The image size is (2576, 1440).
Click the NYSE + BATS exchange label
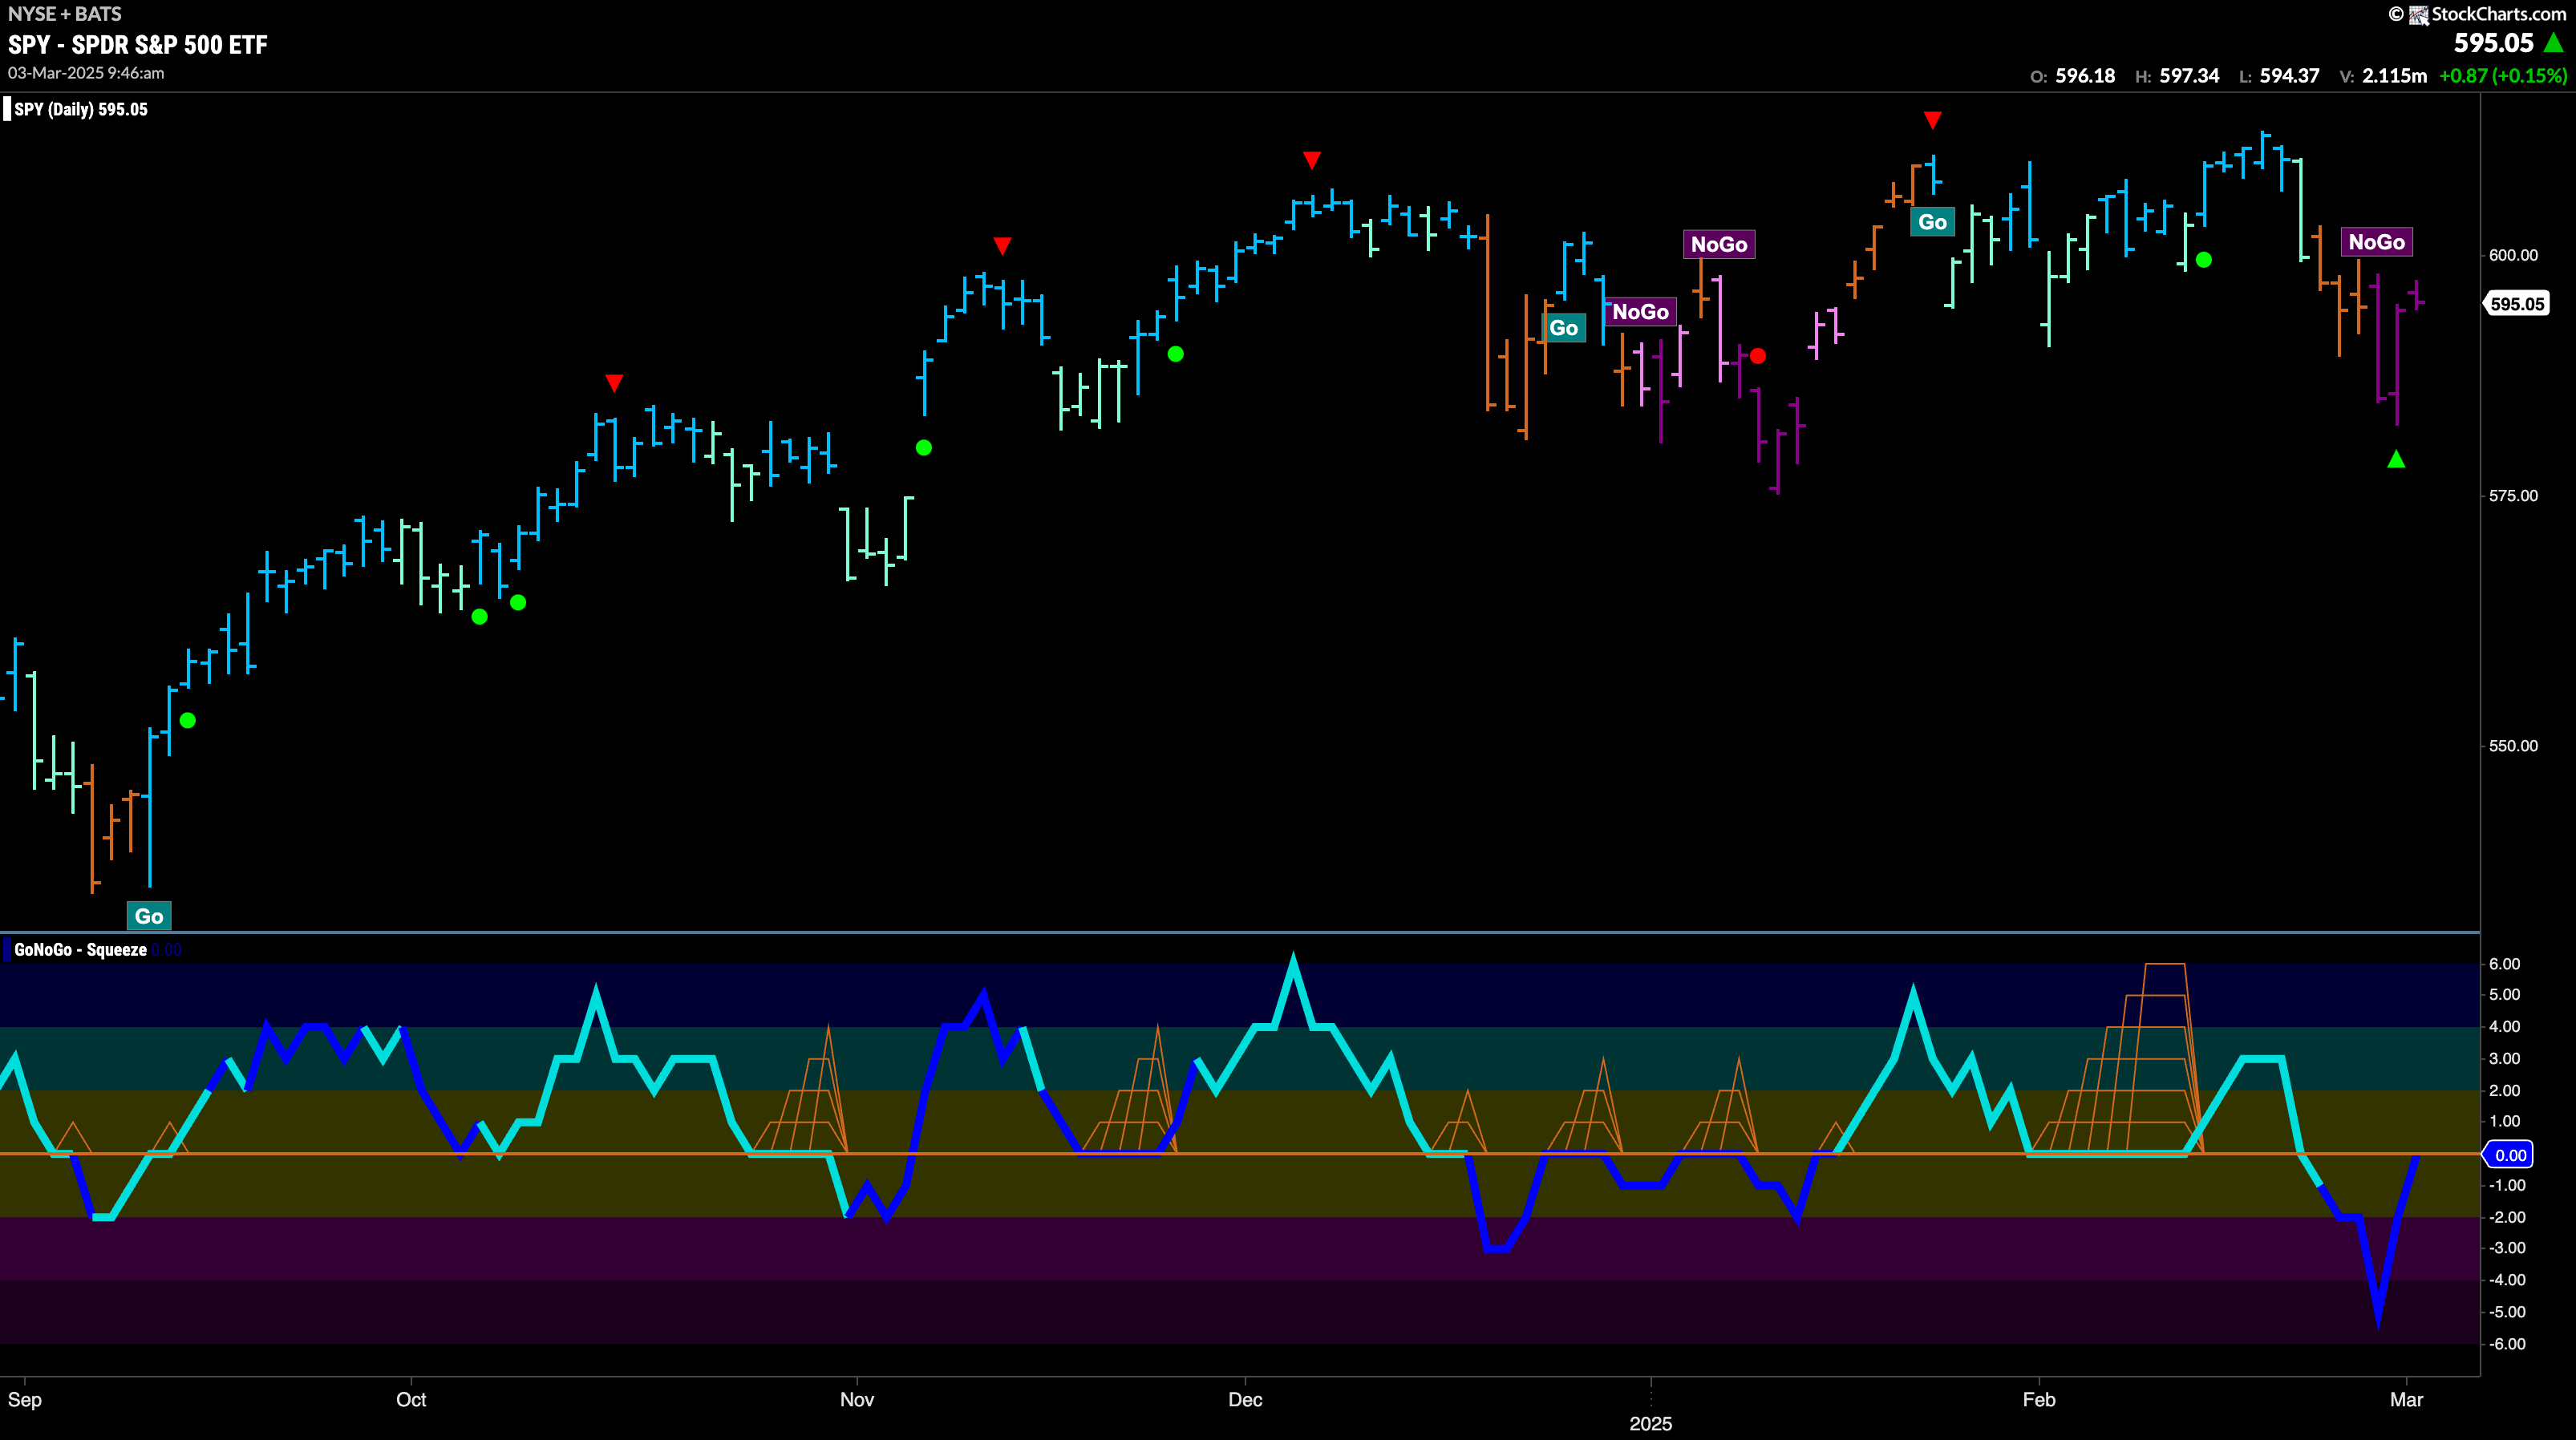[64, 14]
